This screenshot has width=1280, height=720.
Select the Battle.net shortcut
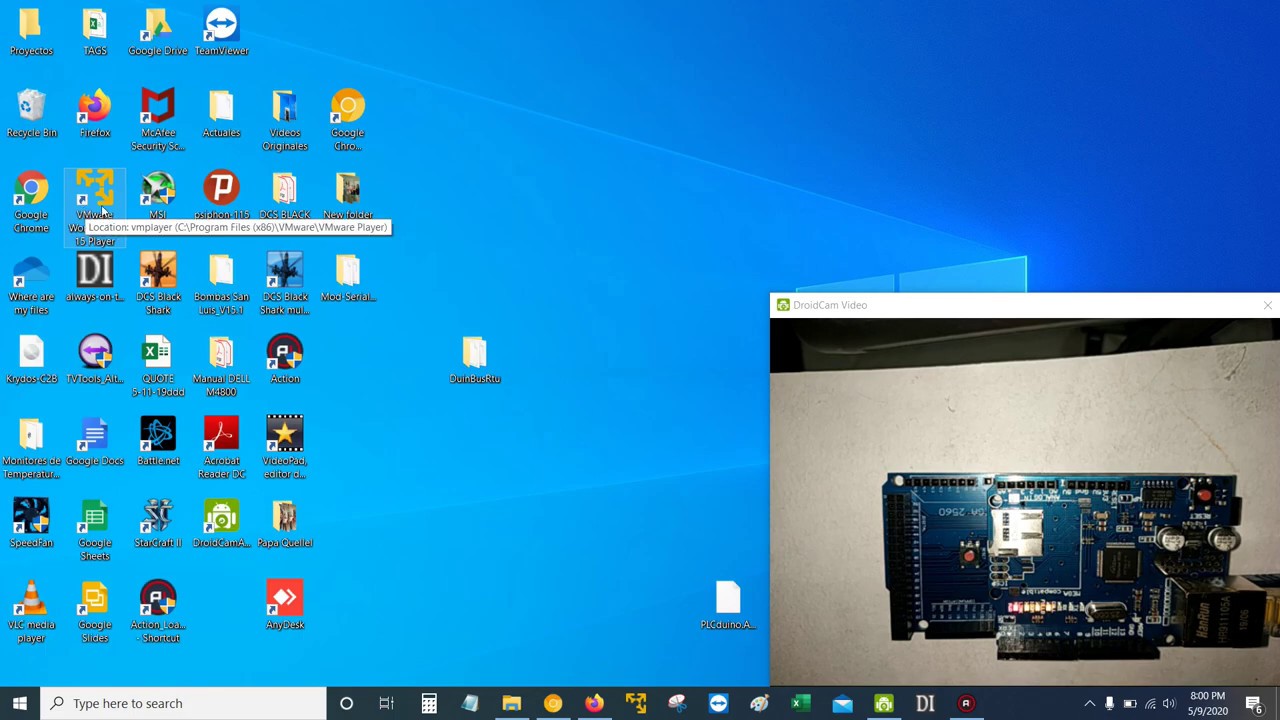tap(158, 442)
